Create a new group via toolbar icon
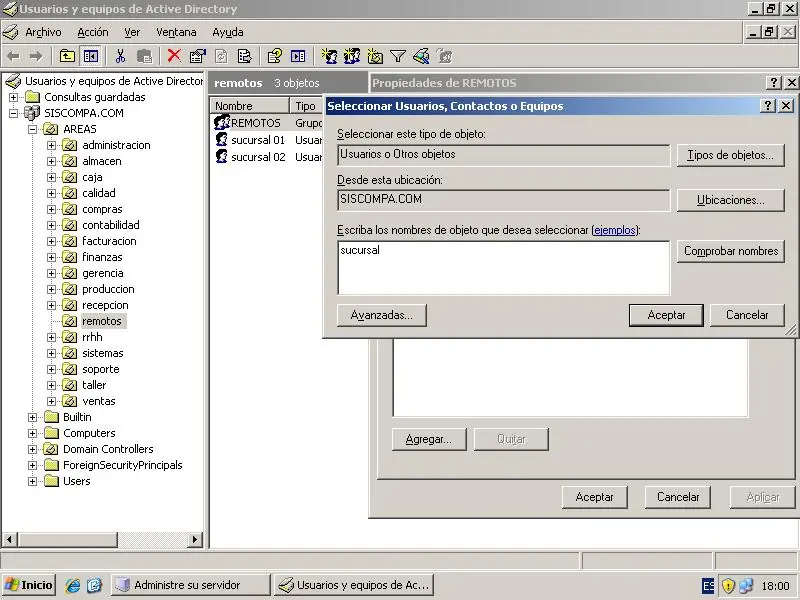Screen dimensions: 800x600 (x=352, y=56)
